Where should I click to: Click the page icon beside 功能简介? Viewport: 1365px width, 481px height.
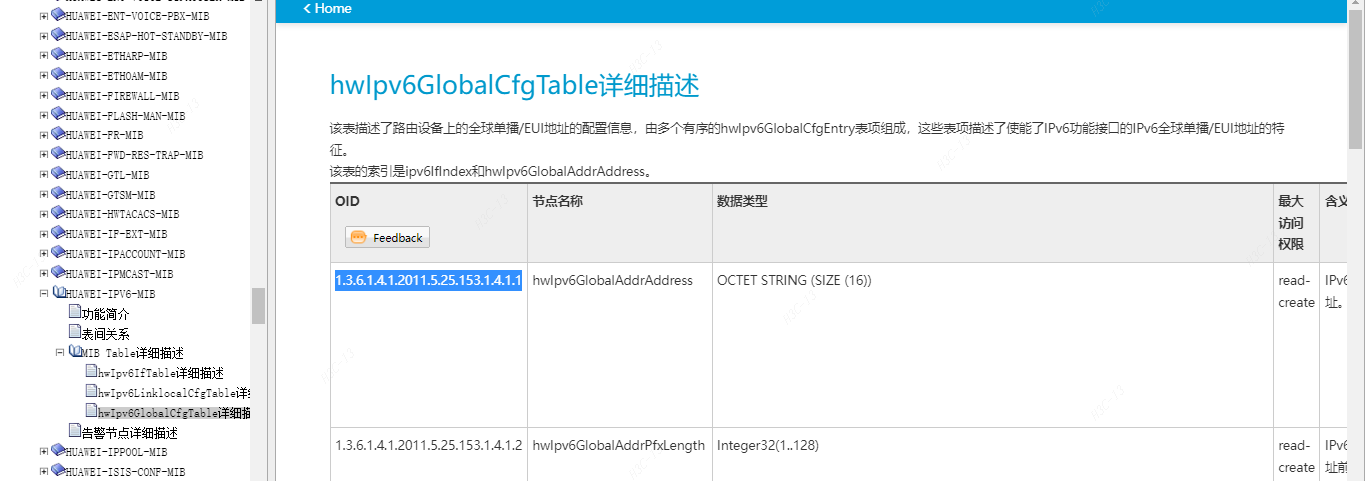tap(74, 313)
